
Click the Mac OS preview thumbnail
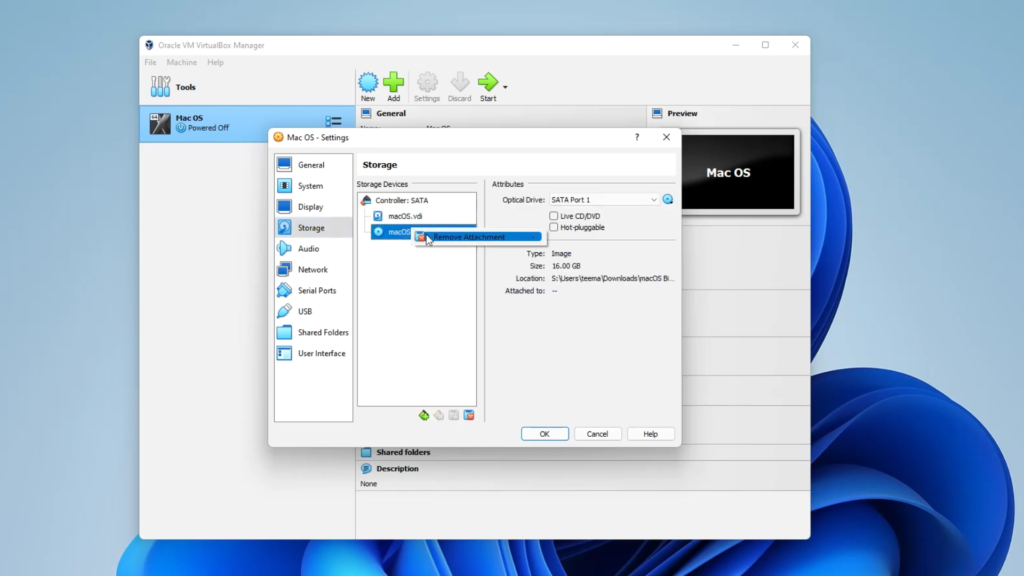point(738,172)
